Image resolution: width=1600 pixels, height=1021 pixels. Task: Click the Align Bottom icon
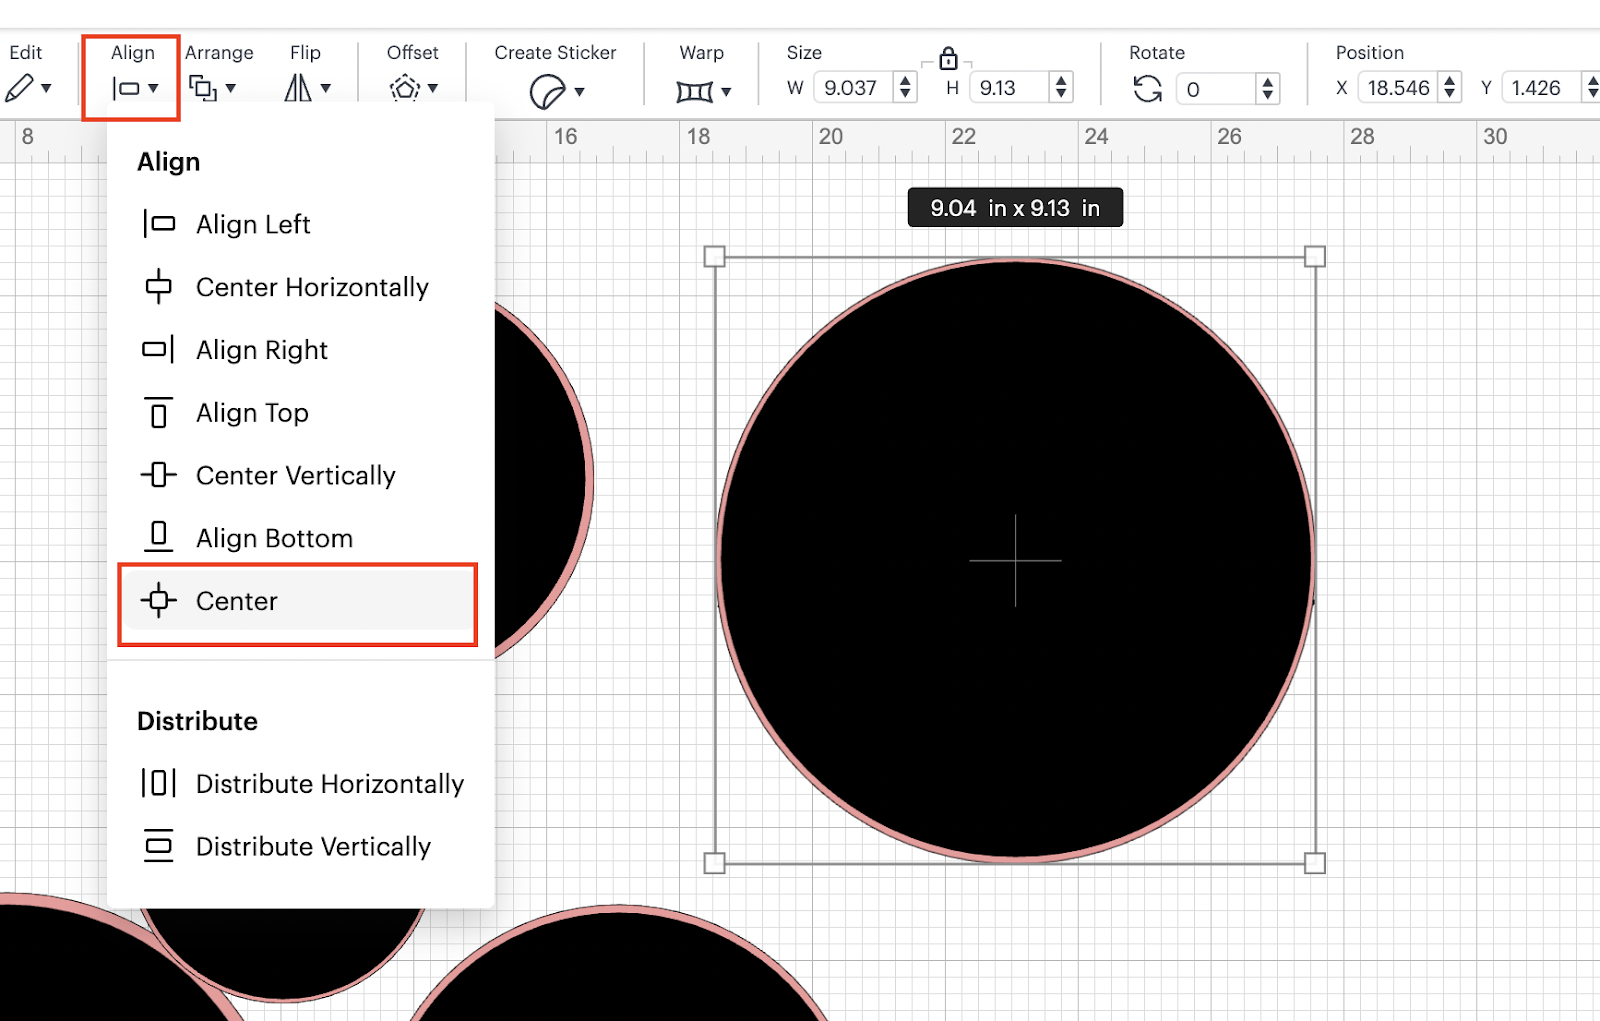click(158, 537)
